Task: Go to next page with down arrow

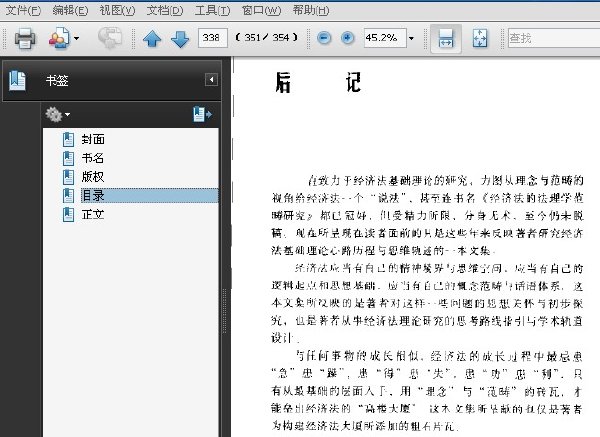Action: tap(180, 39)
